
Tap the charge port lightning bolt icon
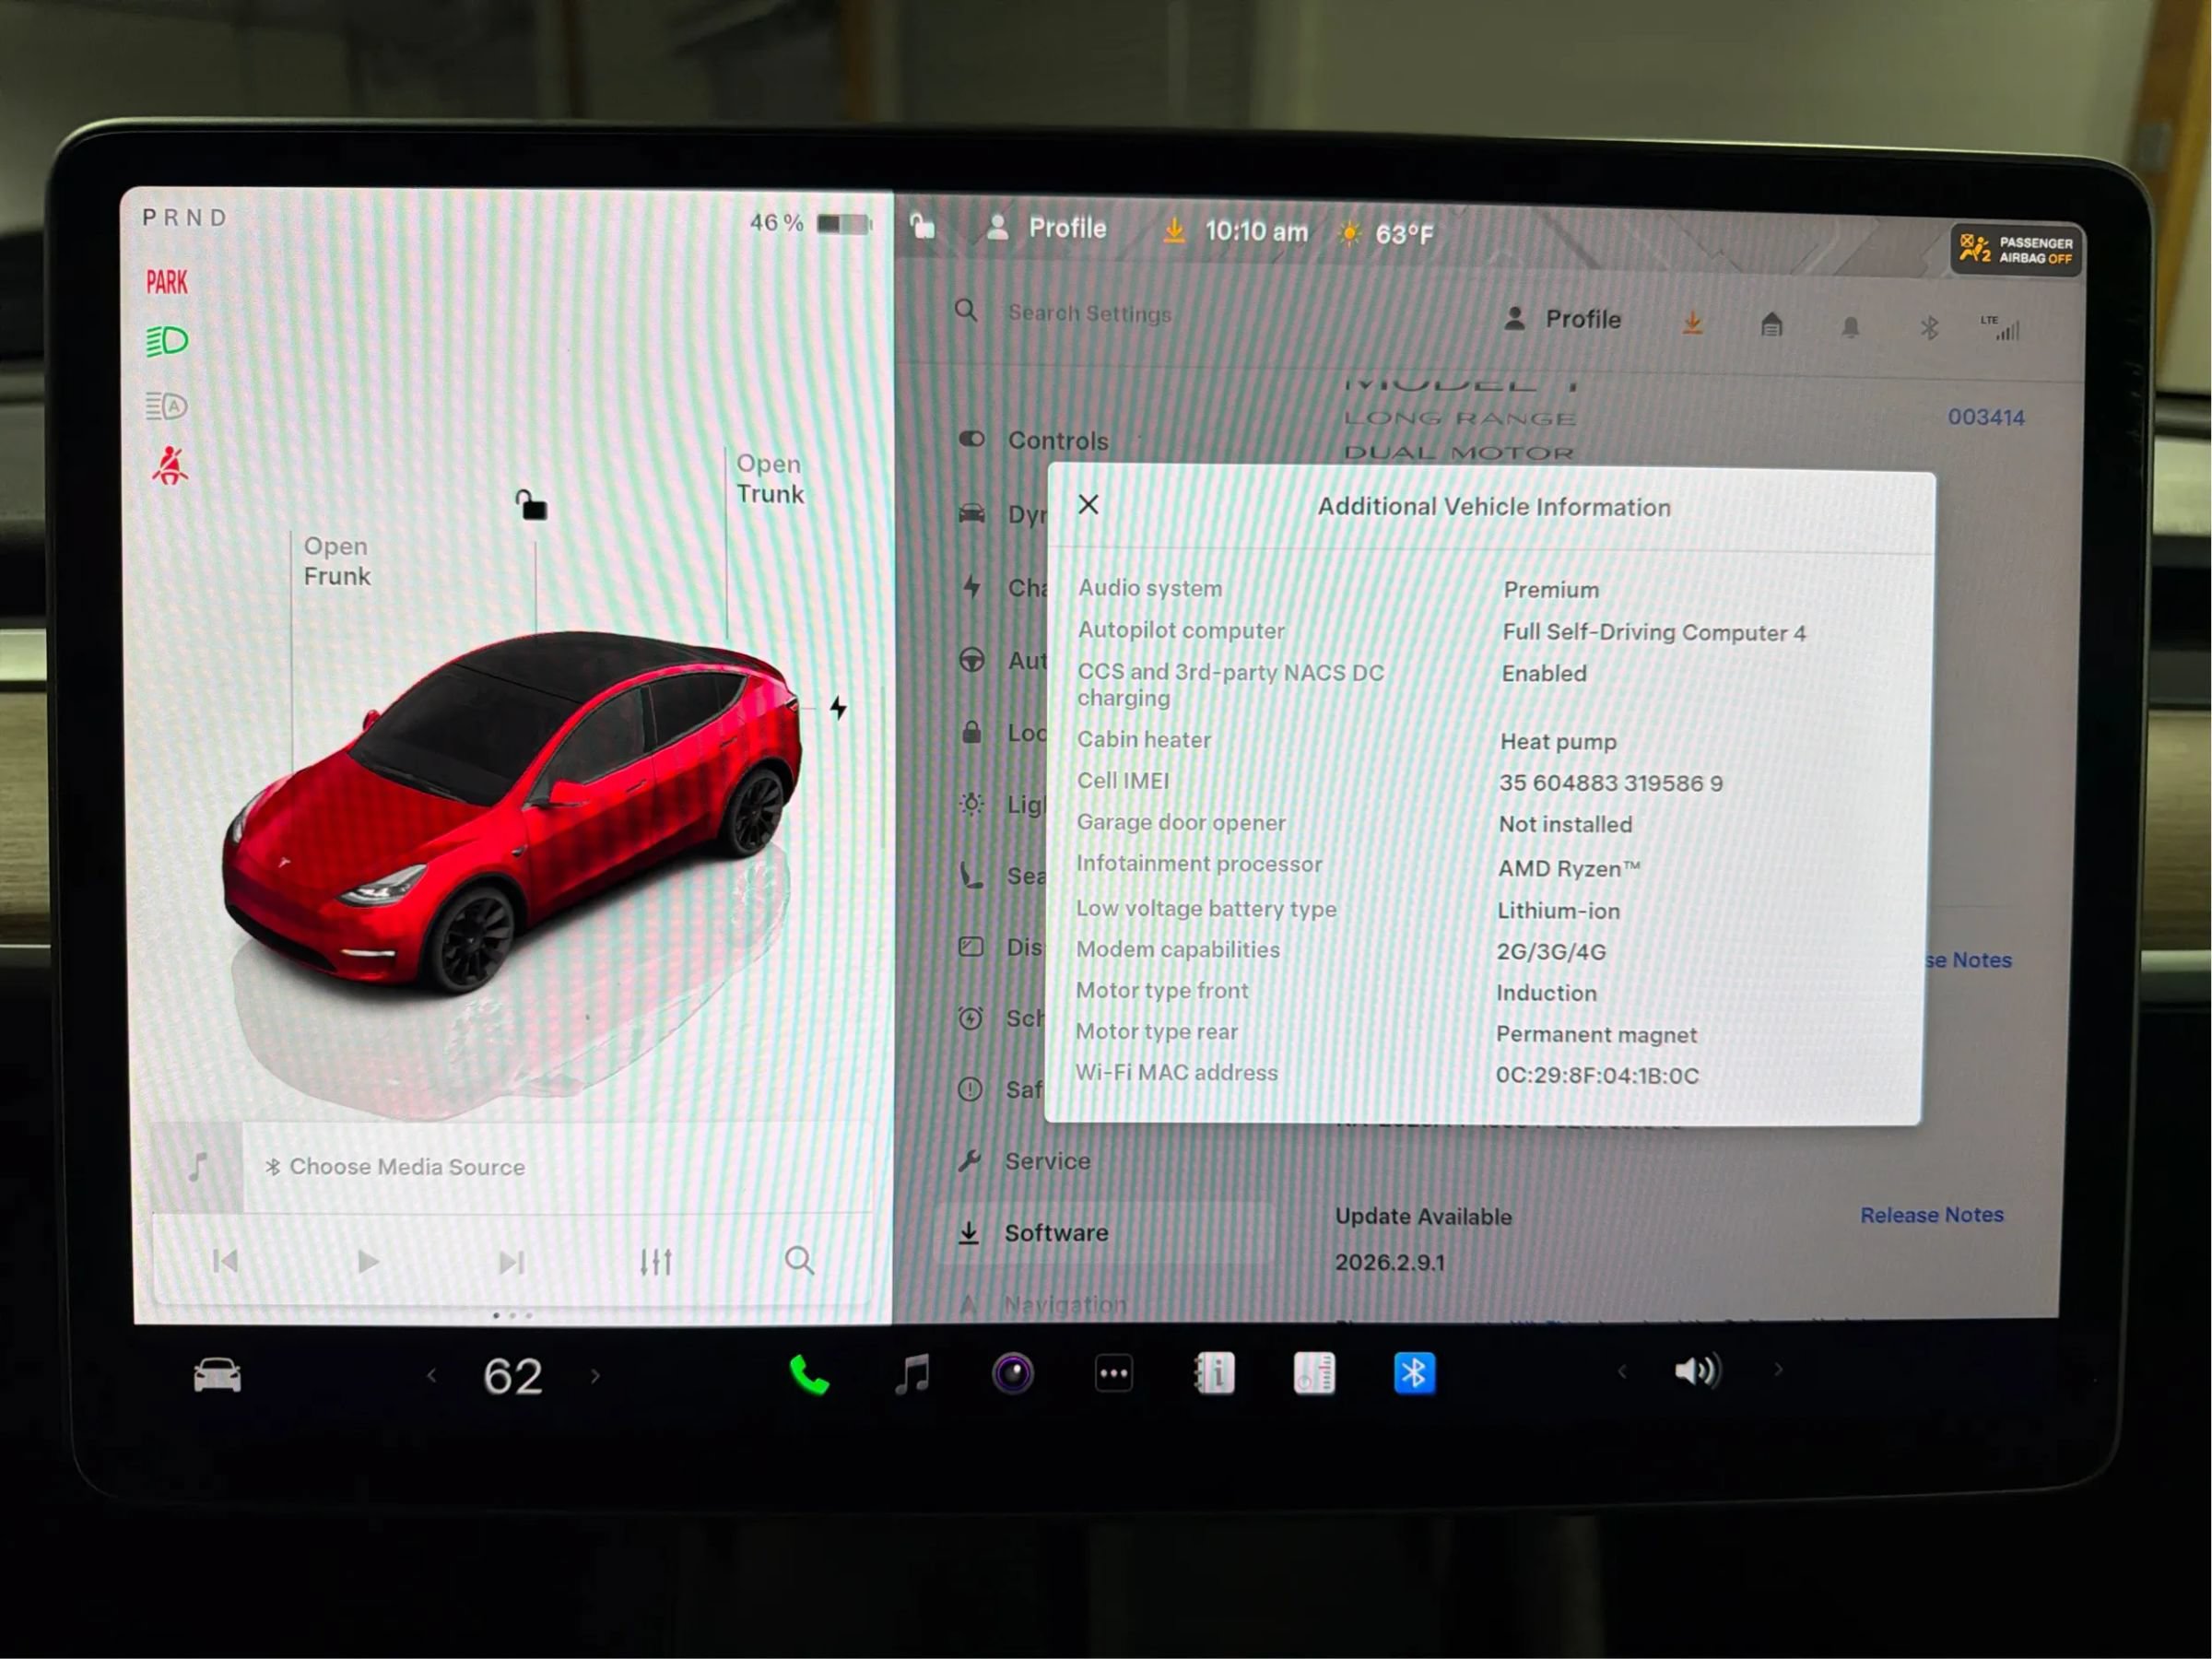click(x=838, y=708)
